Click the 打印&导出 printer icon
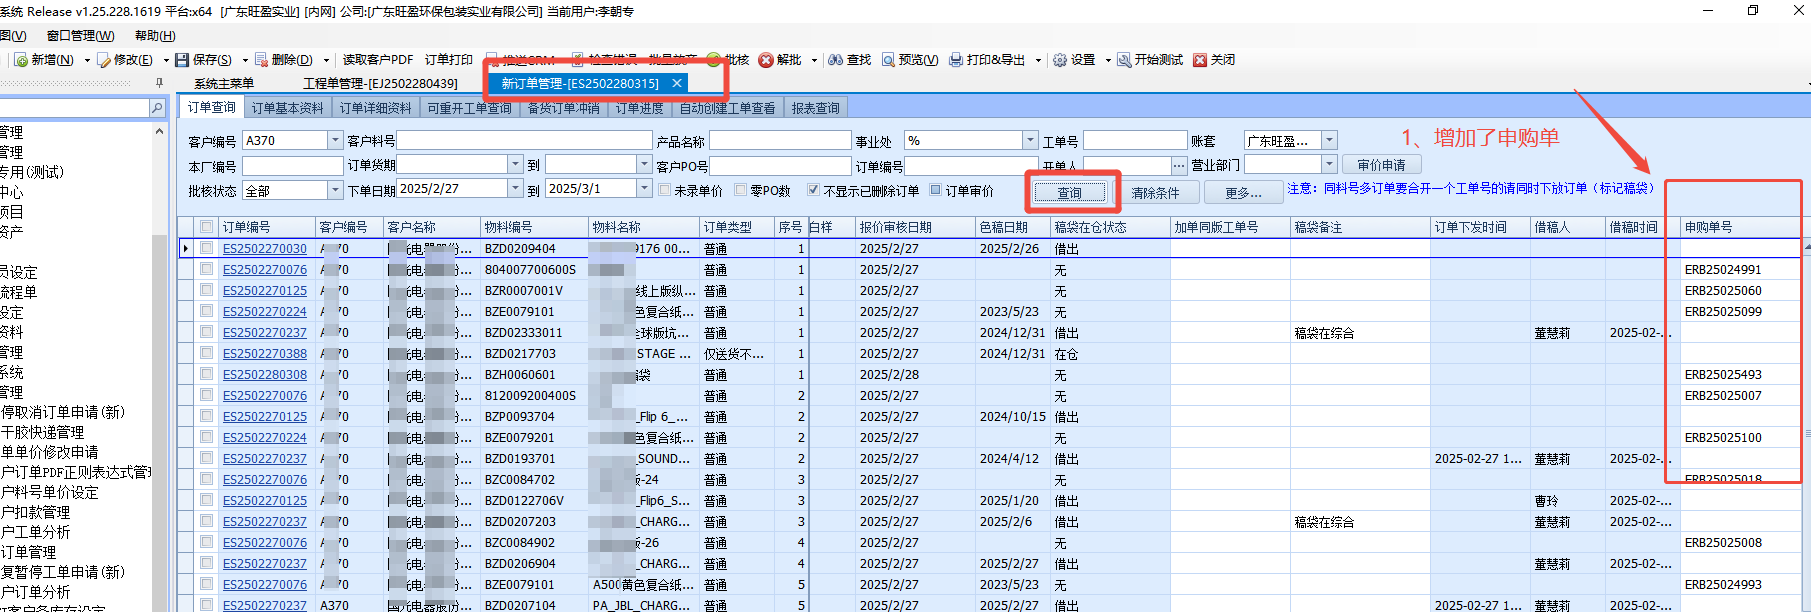The height and width of the screenshot is (612, 1811). coord(956,60)
